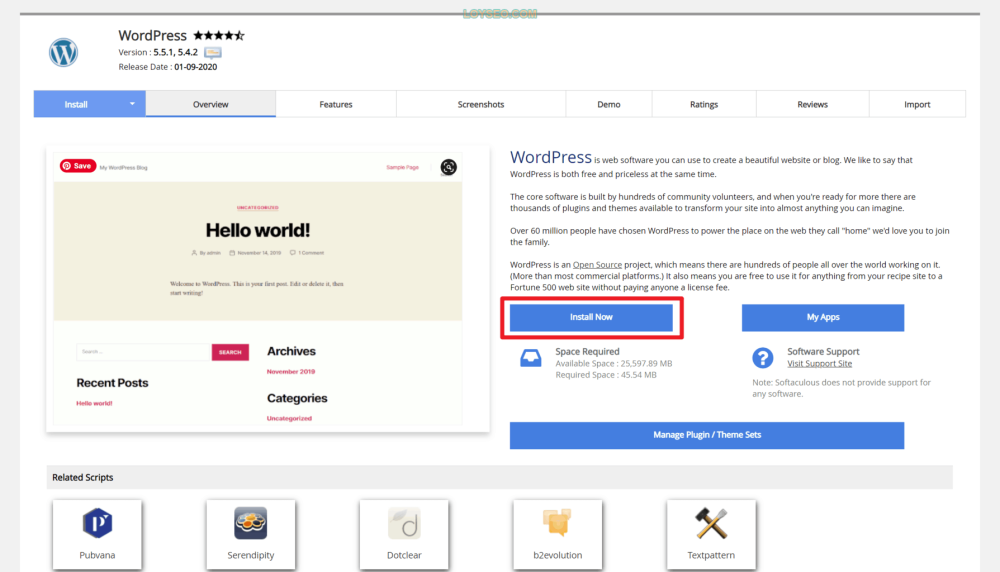Go to the Reviews tab
Viewport: 1000px width, 572px height.
pos(812,105)
